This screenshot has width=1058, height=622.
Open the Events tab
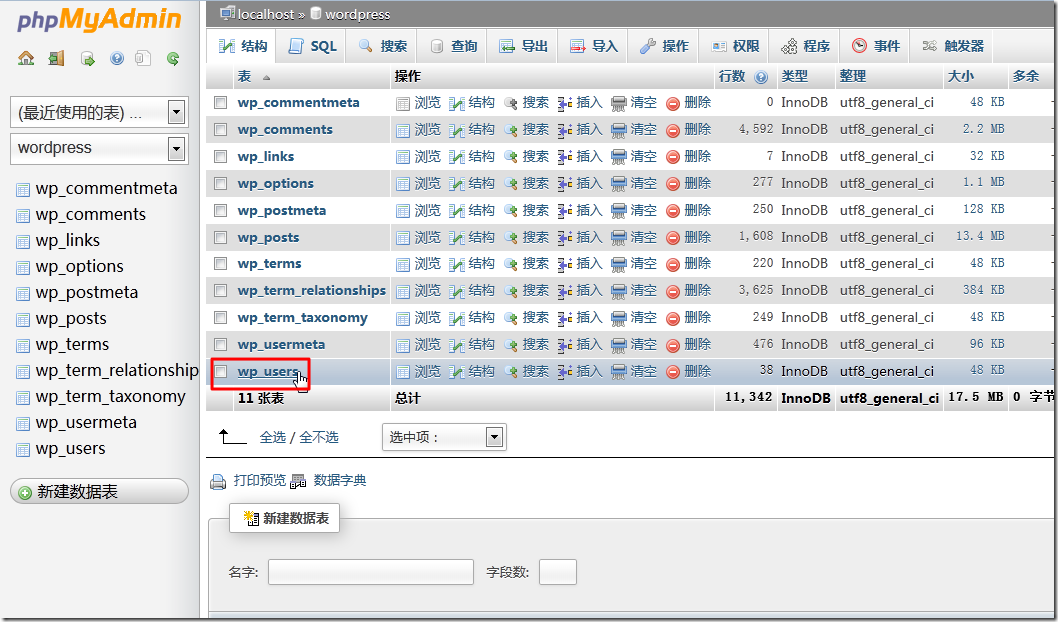coord(876,46)
